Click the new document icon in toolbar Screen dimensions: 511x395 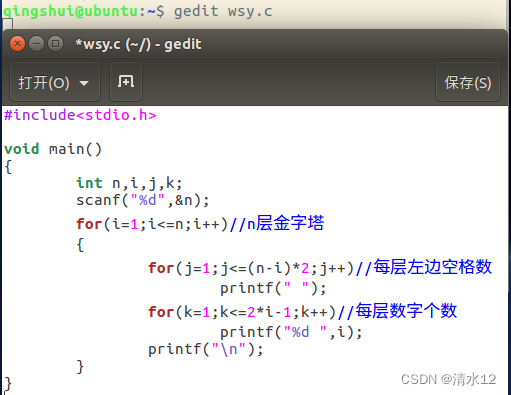(126, 82)
